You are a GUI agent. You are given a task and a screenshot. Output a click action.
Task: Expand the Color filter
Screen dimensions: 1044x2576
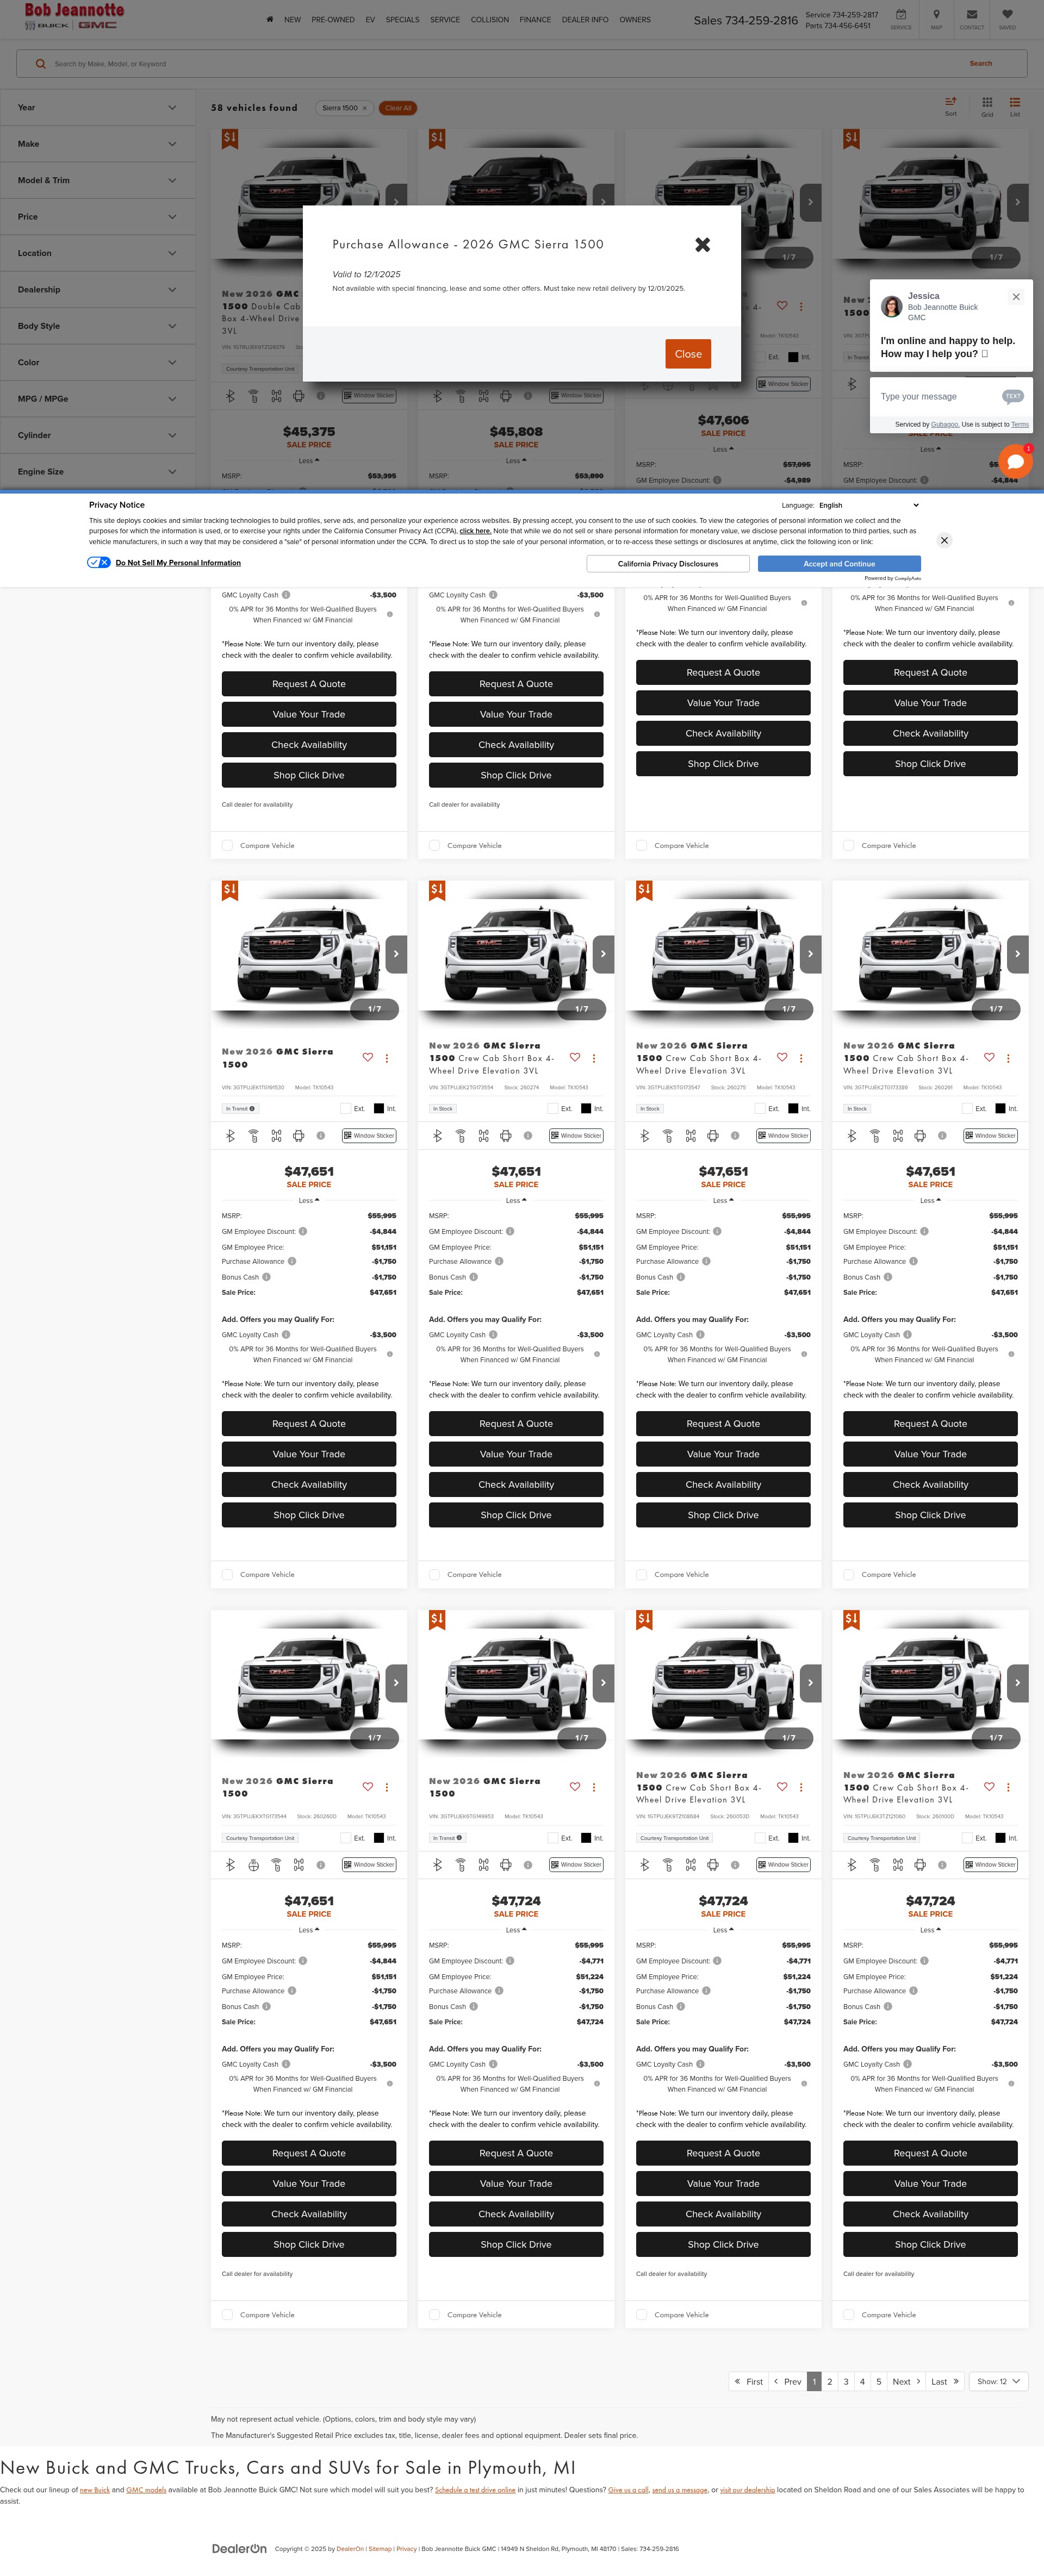click(98, 362)
